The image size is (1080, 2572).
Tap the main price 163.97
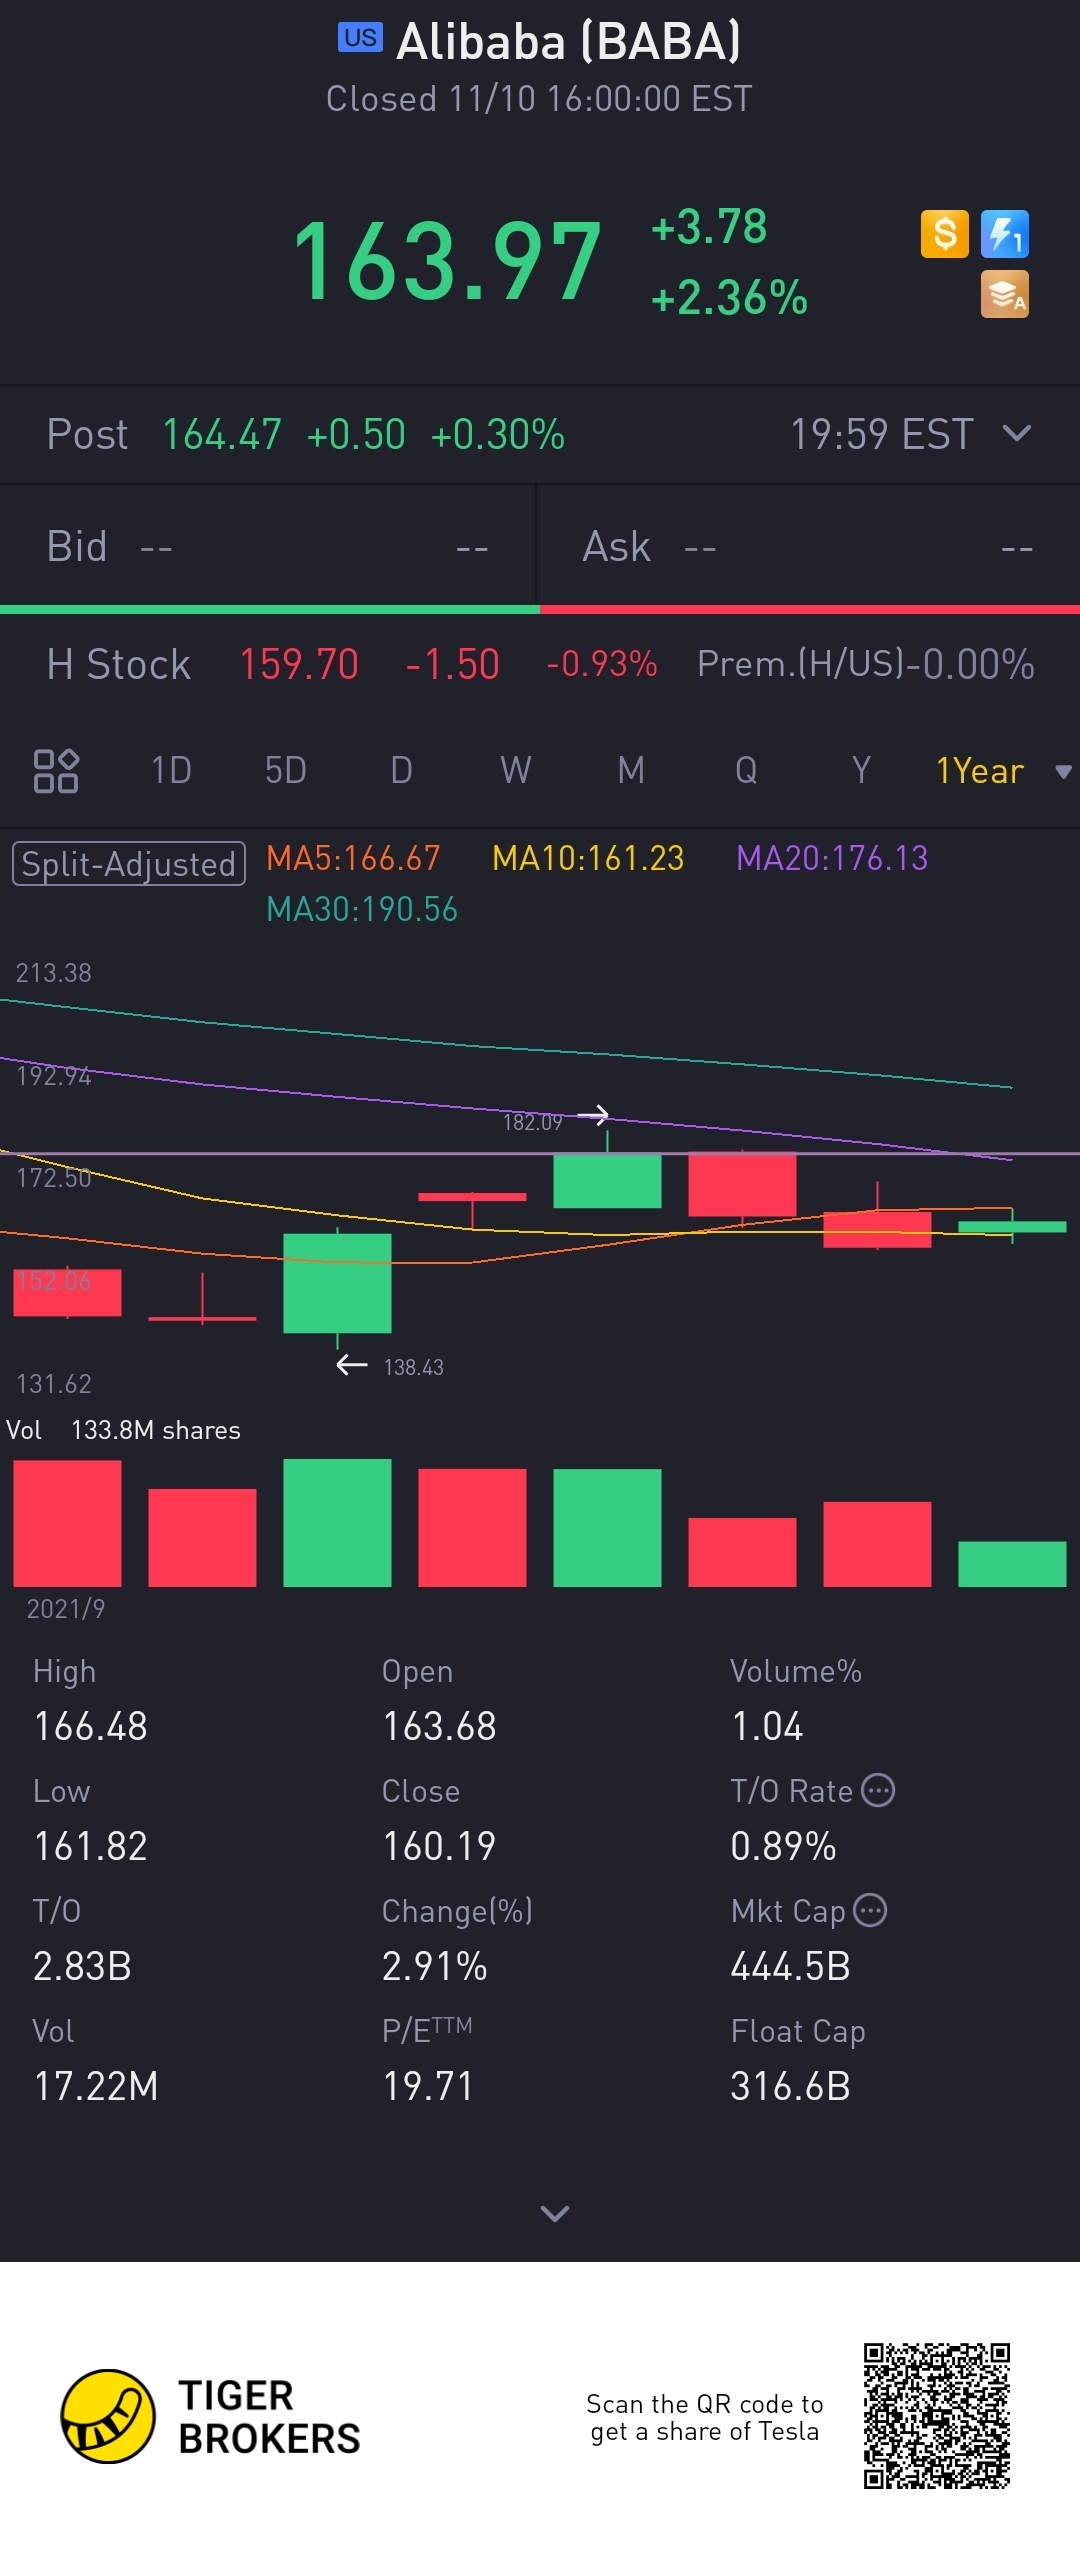pyautogui.click(x=447, y=262)
